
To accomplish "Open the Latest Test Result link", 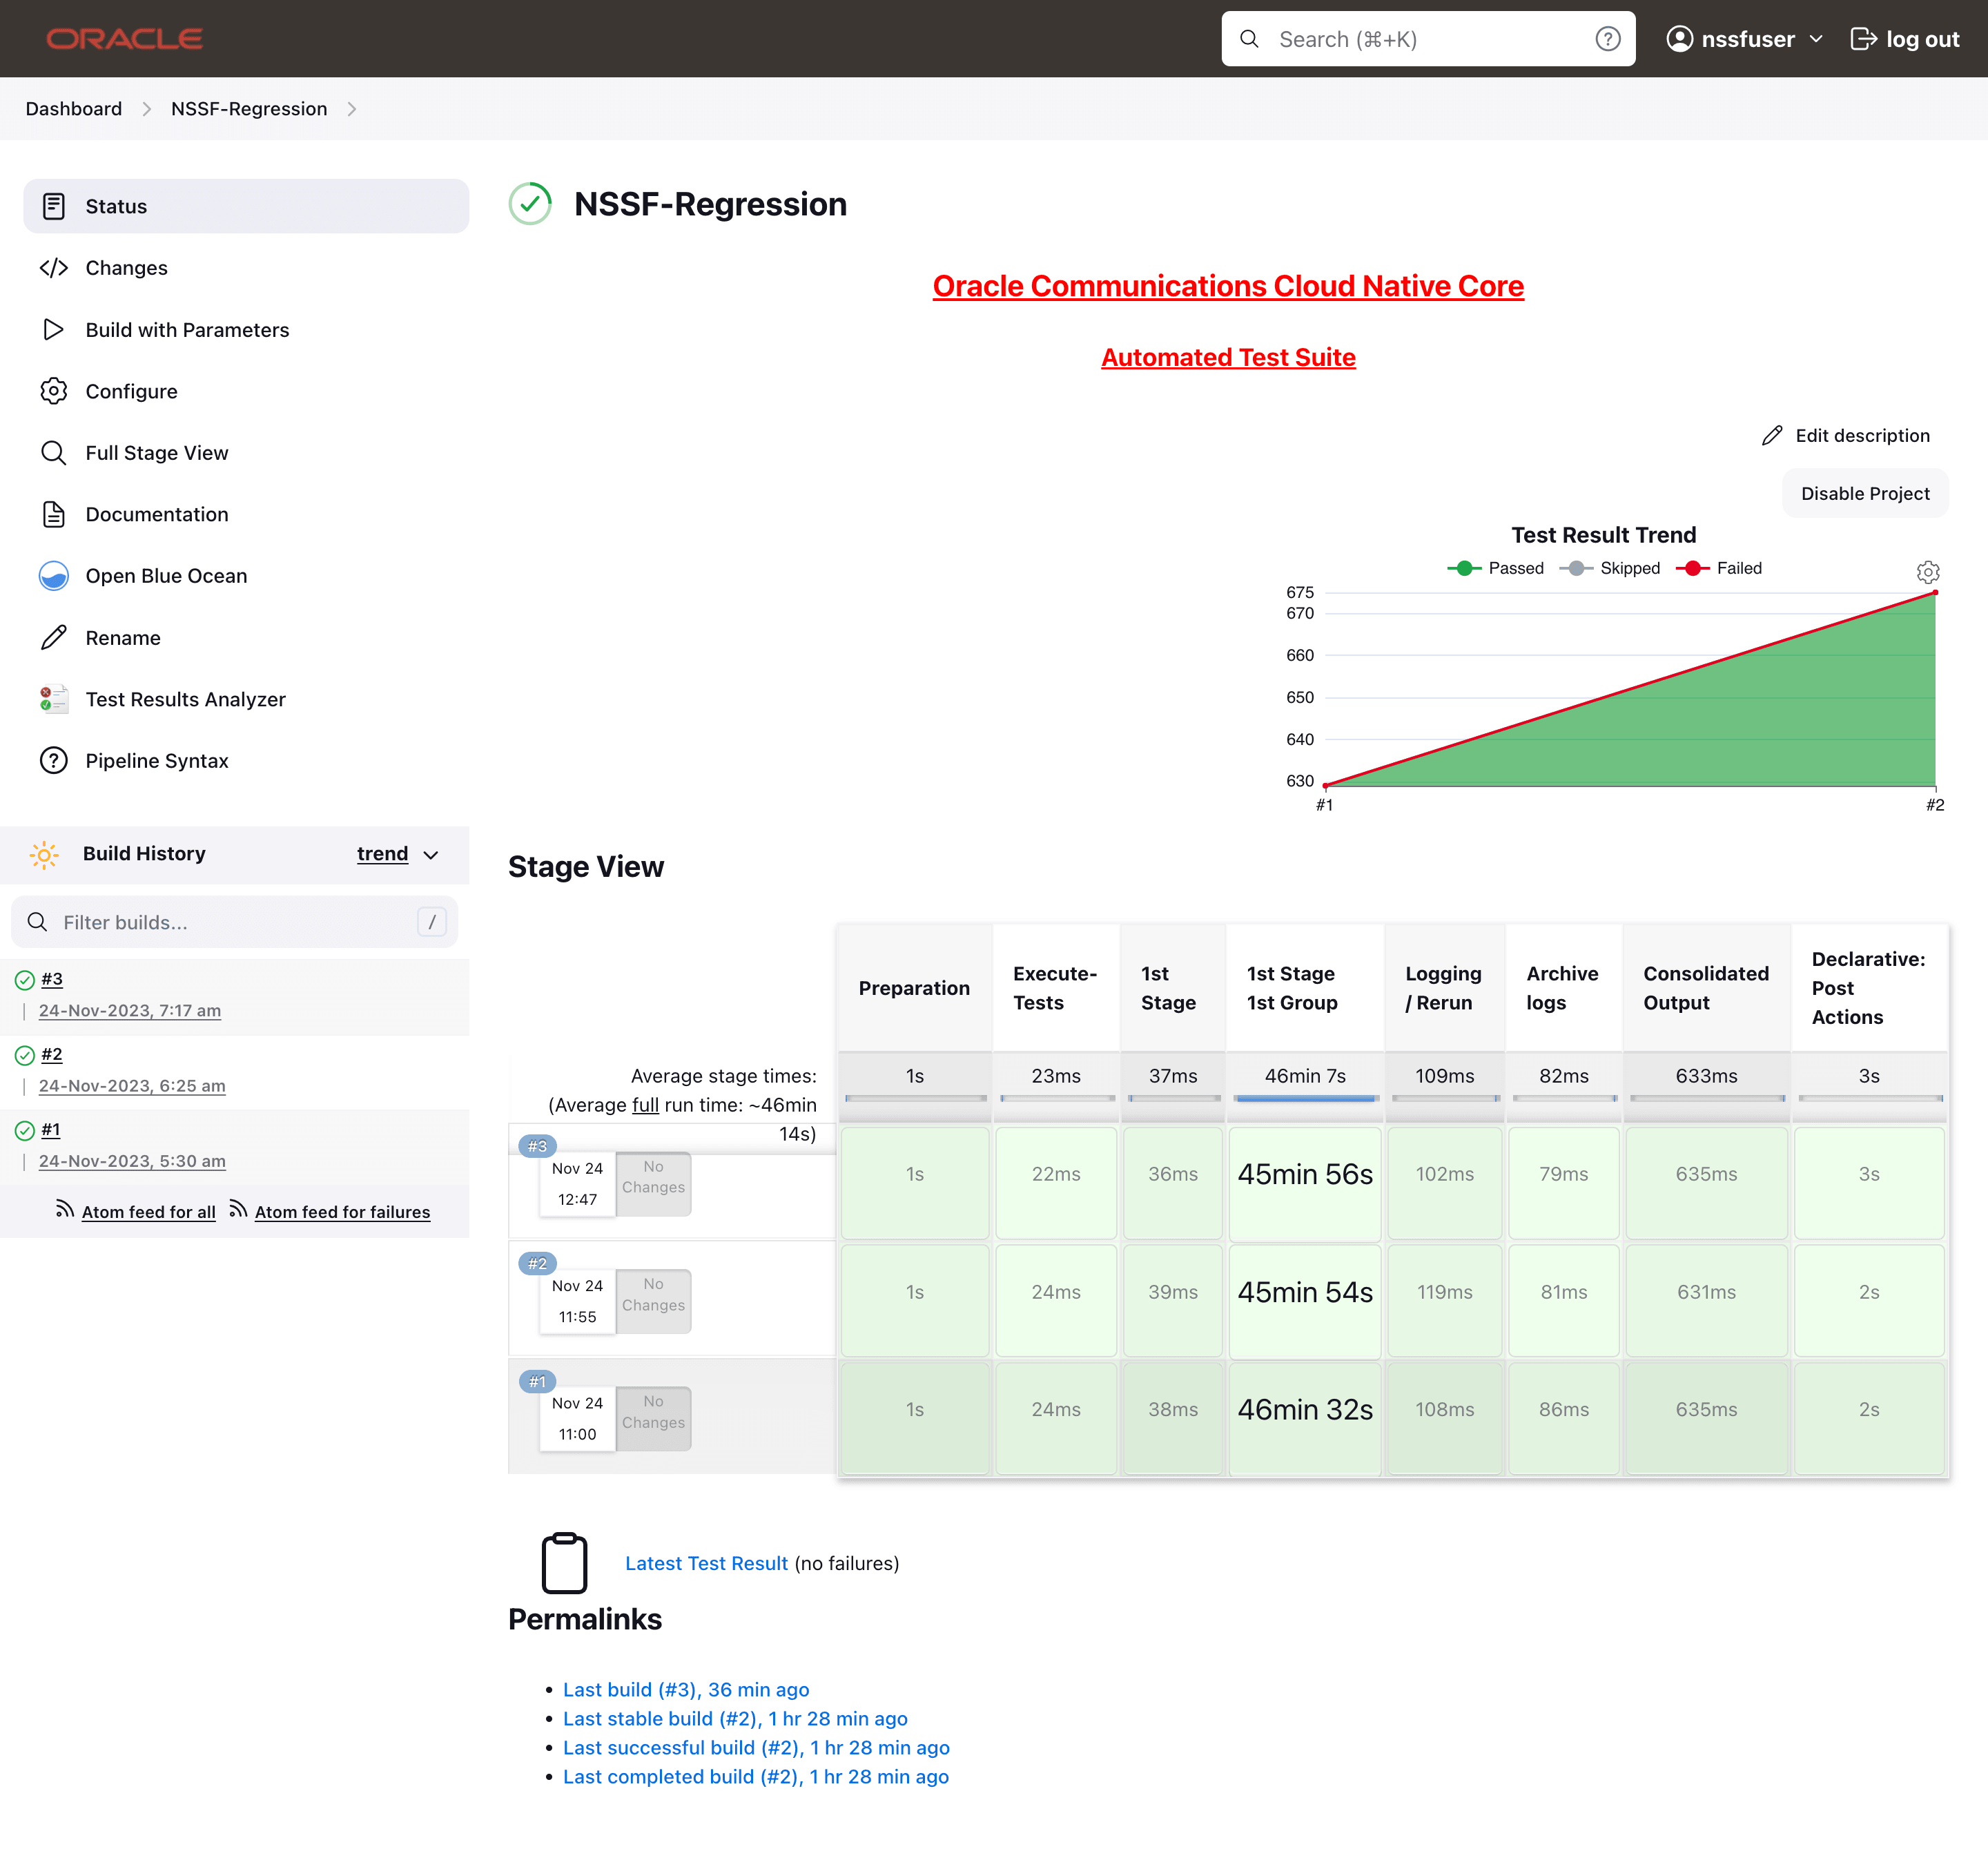I will tap(706, 1563).
